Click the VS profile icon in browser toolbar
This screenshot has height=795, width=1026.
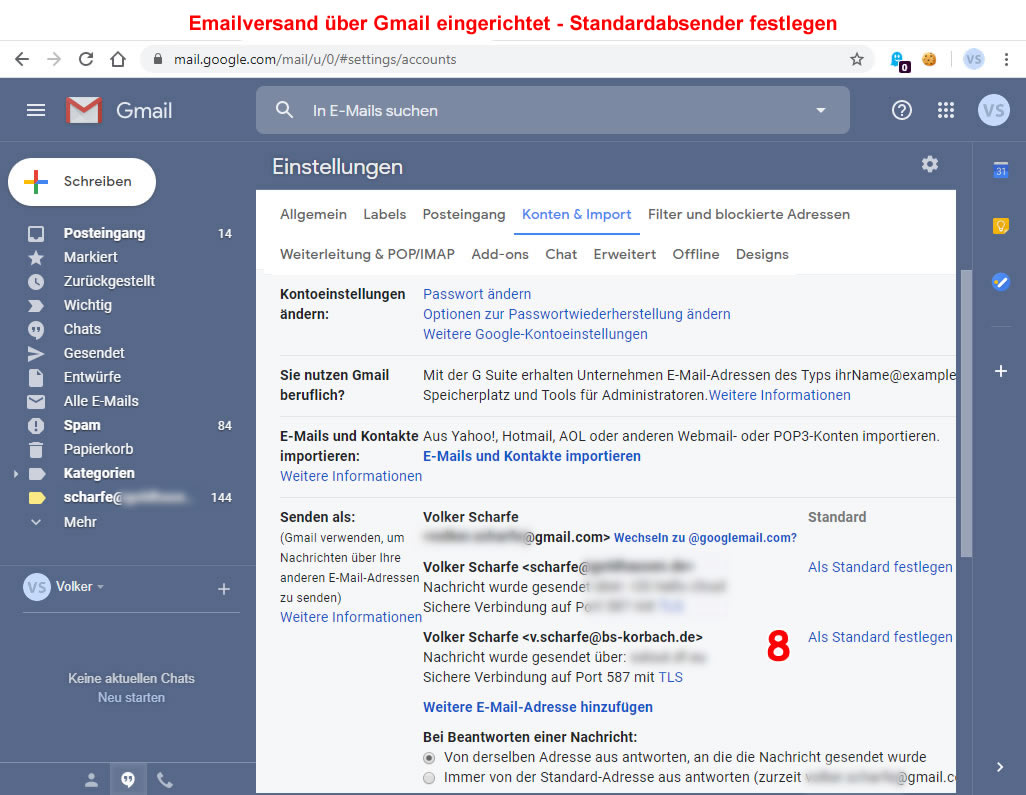point(974,60)
